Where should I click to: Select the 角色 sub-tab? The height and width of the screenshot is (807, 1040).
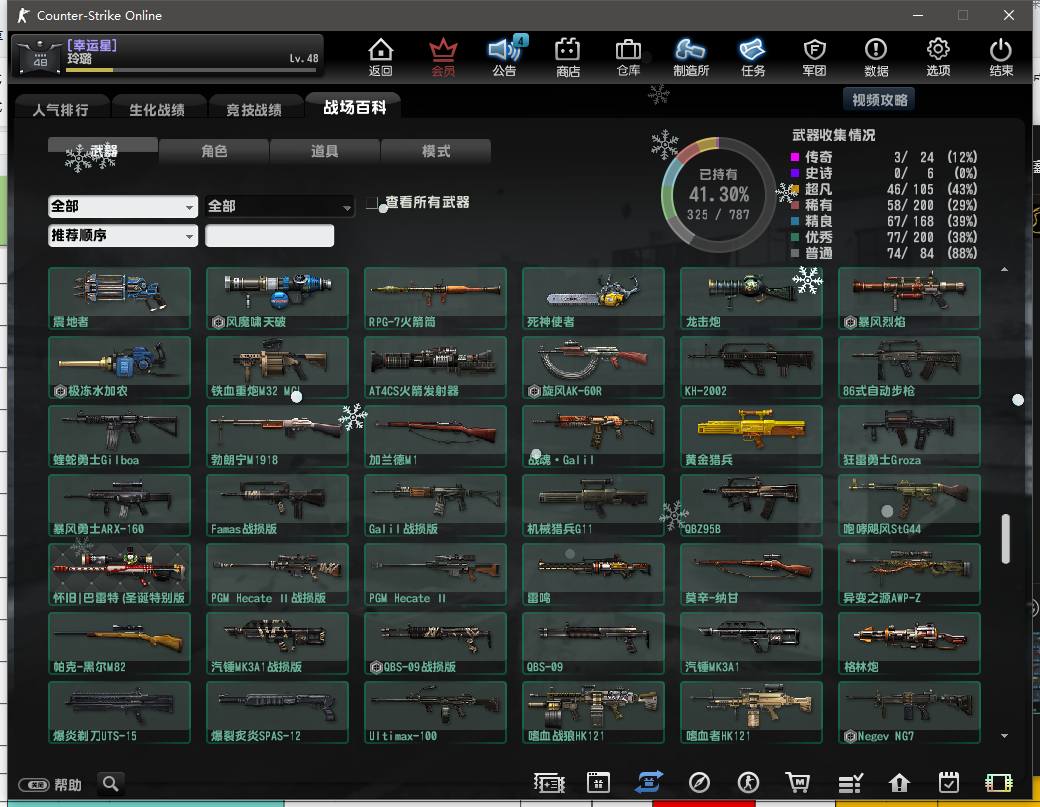click(x=214, y=151)
